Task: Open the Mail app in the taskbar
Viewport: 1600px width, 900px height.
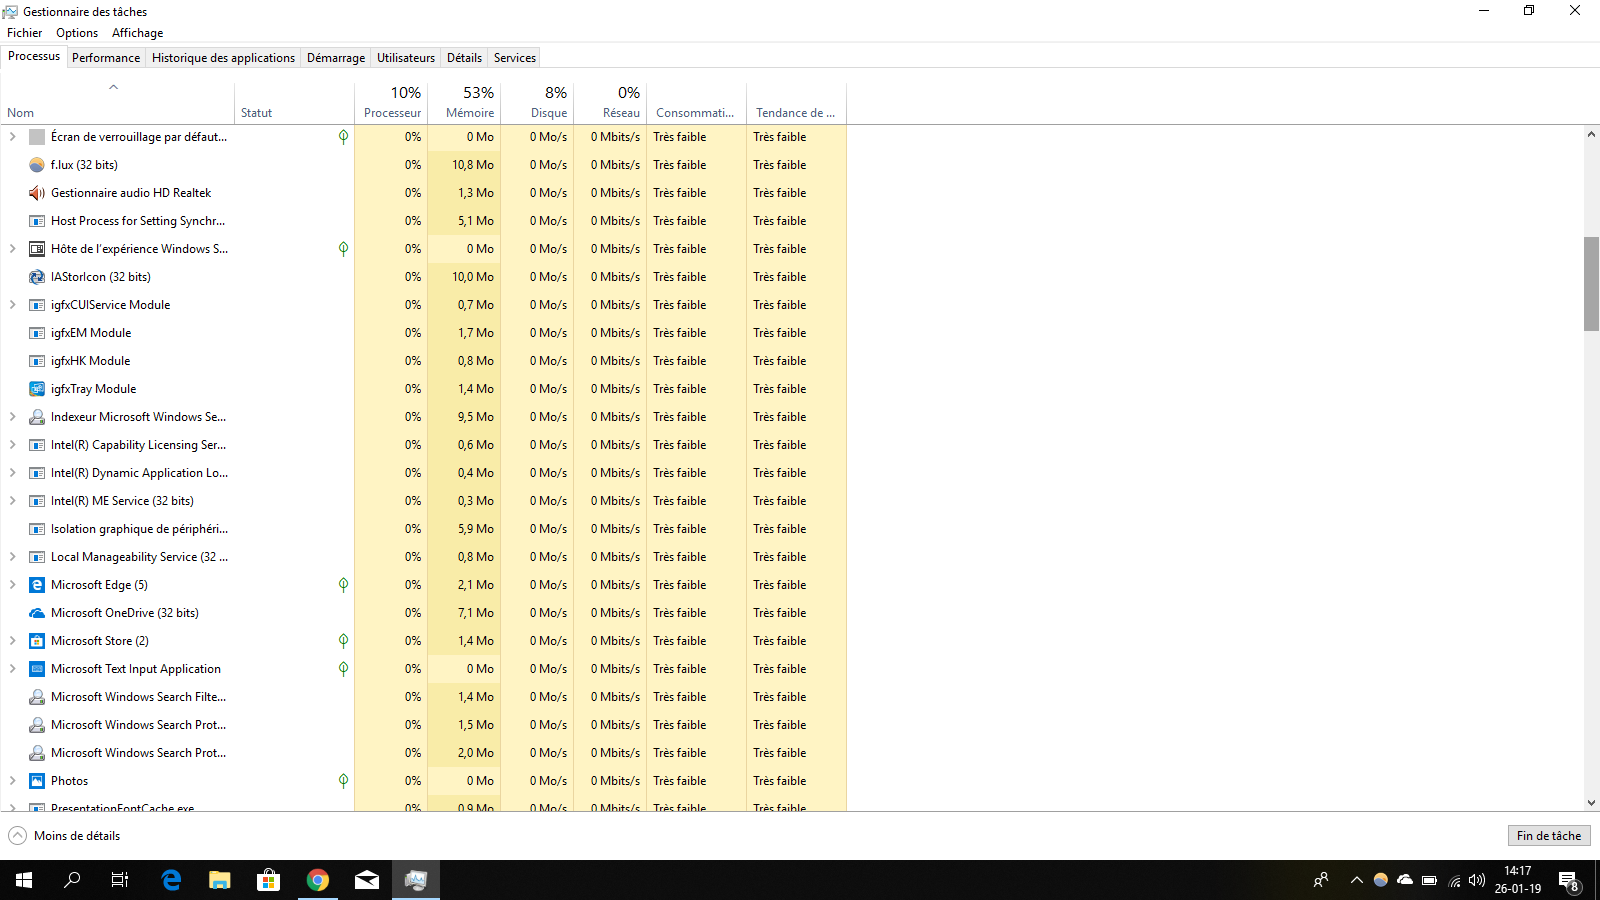Action: point(367,880)
